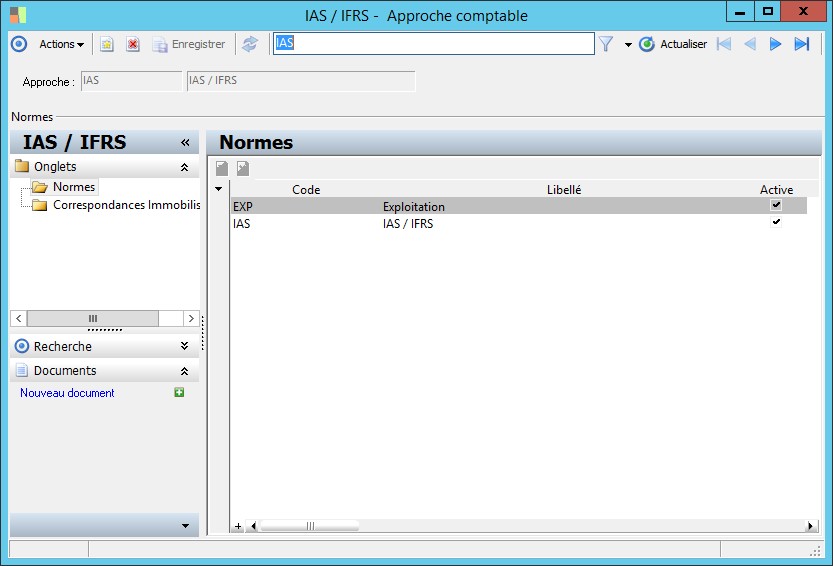Click the Actualiser button

coord(673,44)
